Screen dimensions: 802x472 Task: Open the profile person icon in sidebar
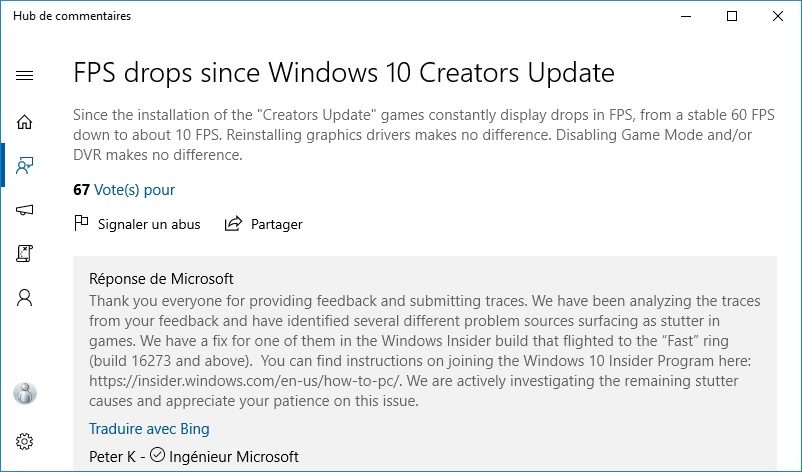25,298
